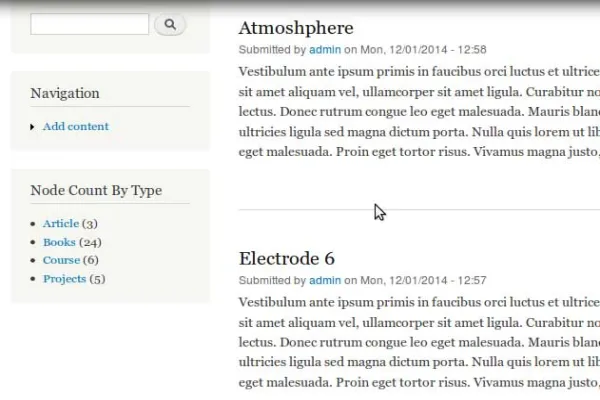Open the Course node type link

(x=61, y=260)
